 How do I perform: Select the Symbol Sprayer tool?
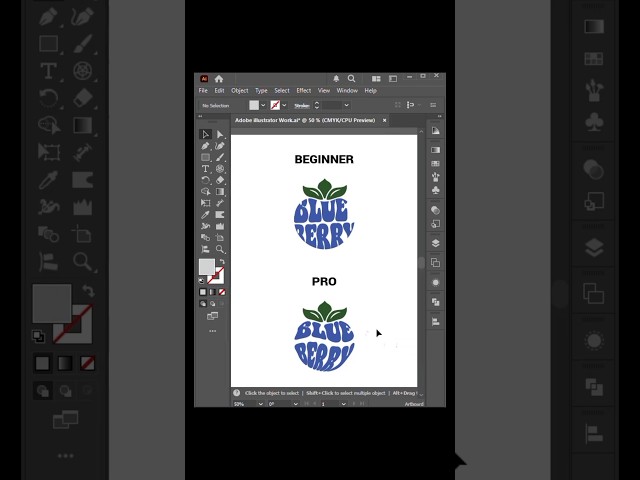[x=205, y=226]
